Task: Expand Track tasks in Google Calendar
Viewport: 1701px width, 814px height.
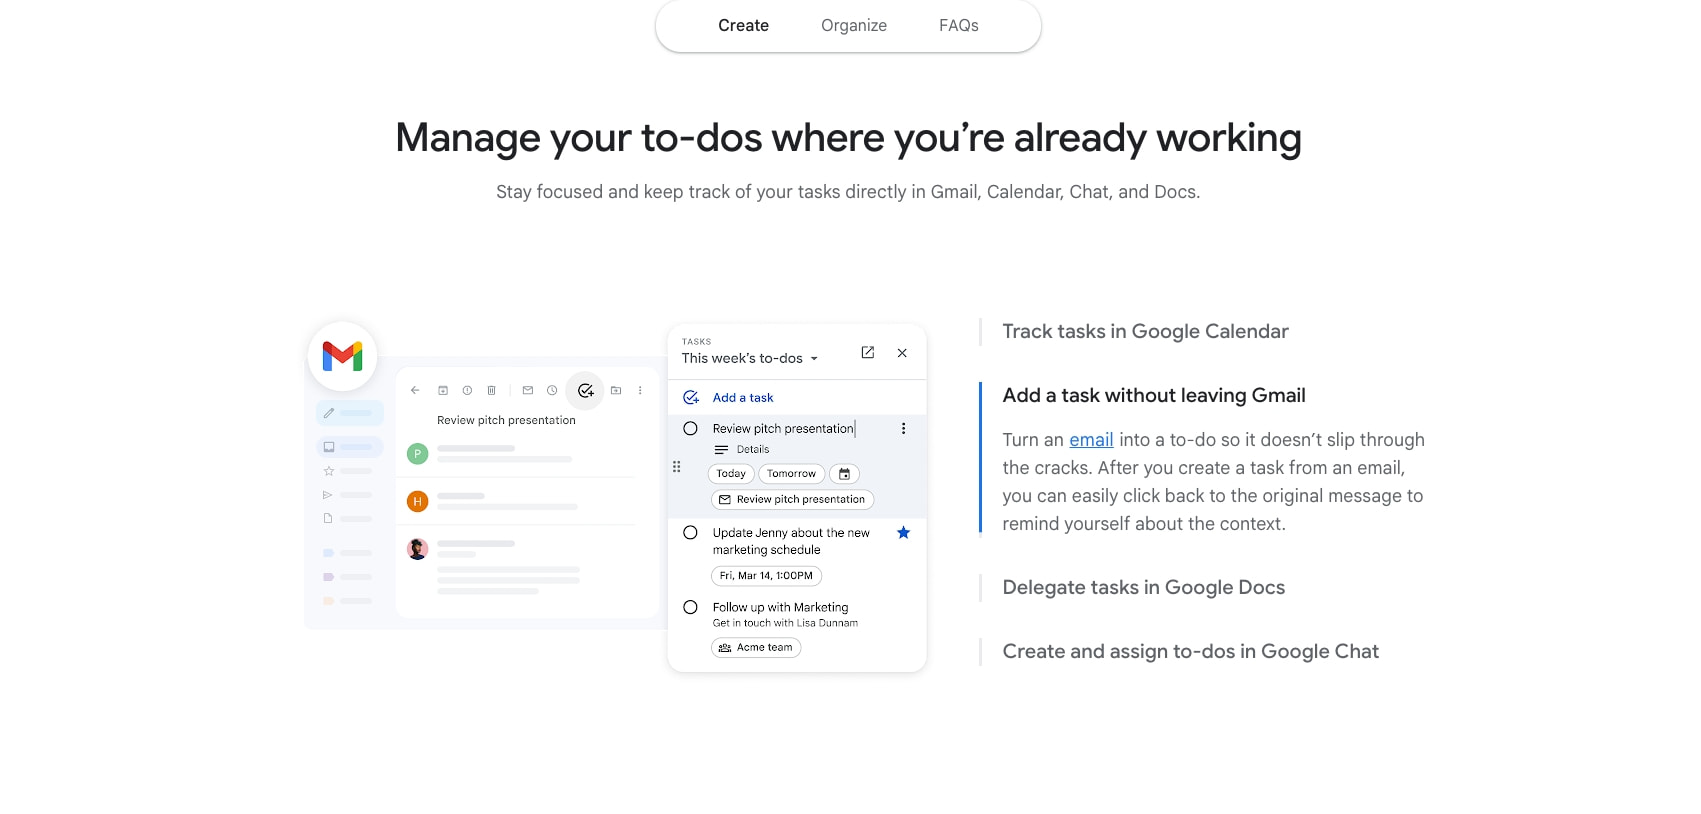Action: [x=1145, y=332]
